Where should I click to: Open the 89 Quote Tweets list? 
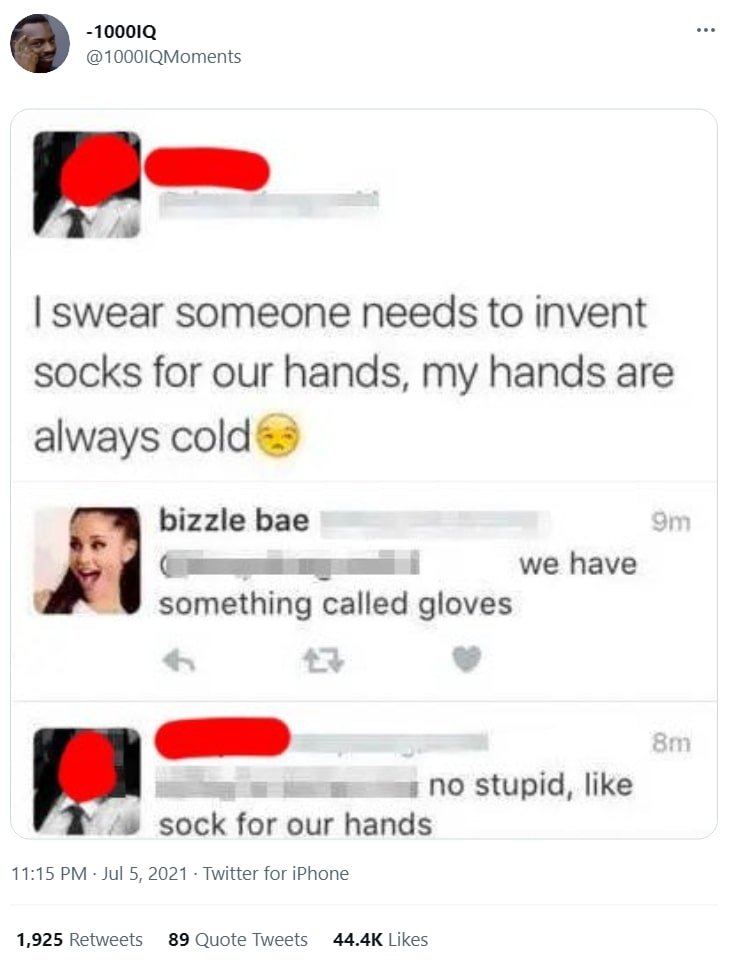[238, 939]
